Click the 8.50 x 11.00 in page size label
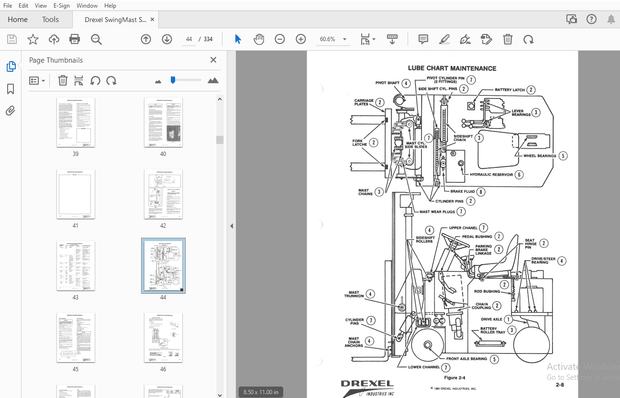 (x=261, y=392)
